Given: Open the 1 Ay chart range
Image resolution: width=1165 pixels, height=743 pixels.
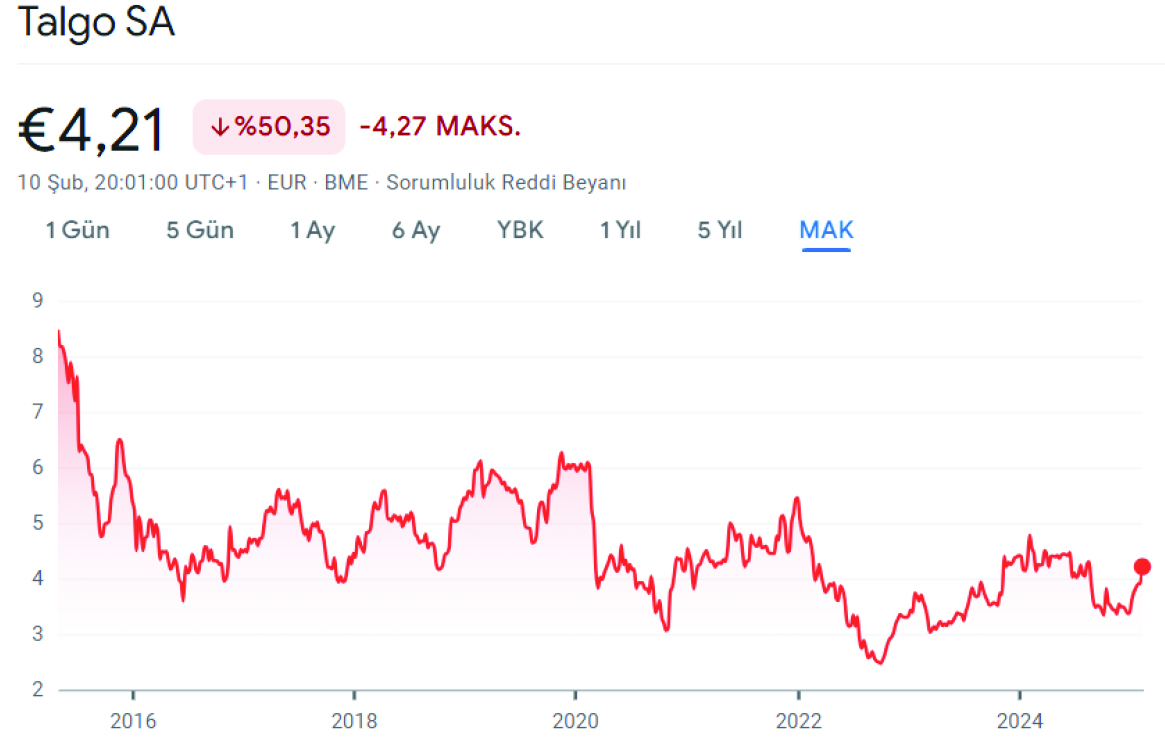Looking at the screenshot, I should [313, 231].
